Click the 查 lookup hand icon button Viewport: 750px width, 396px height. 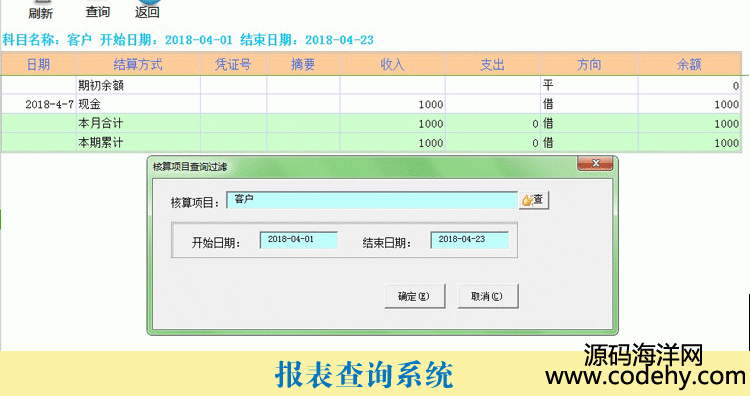coord(534,200)
